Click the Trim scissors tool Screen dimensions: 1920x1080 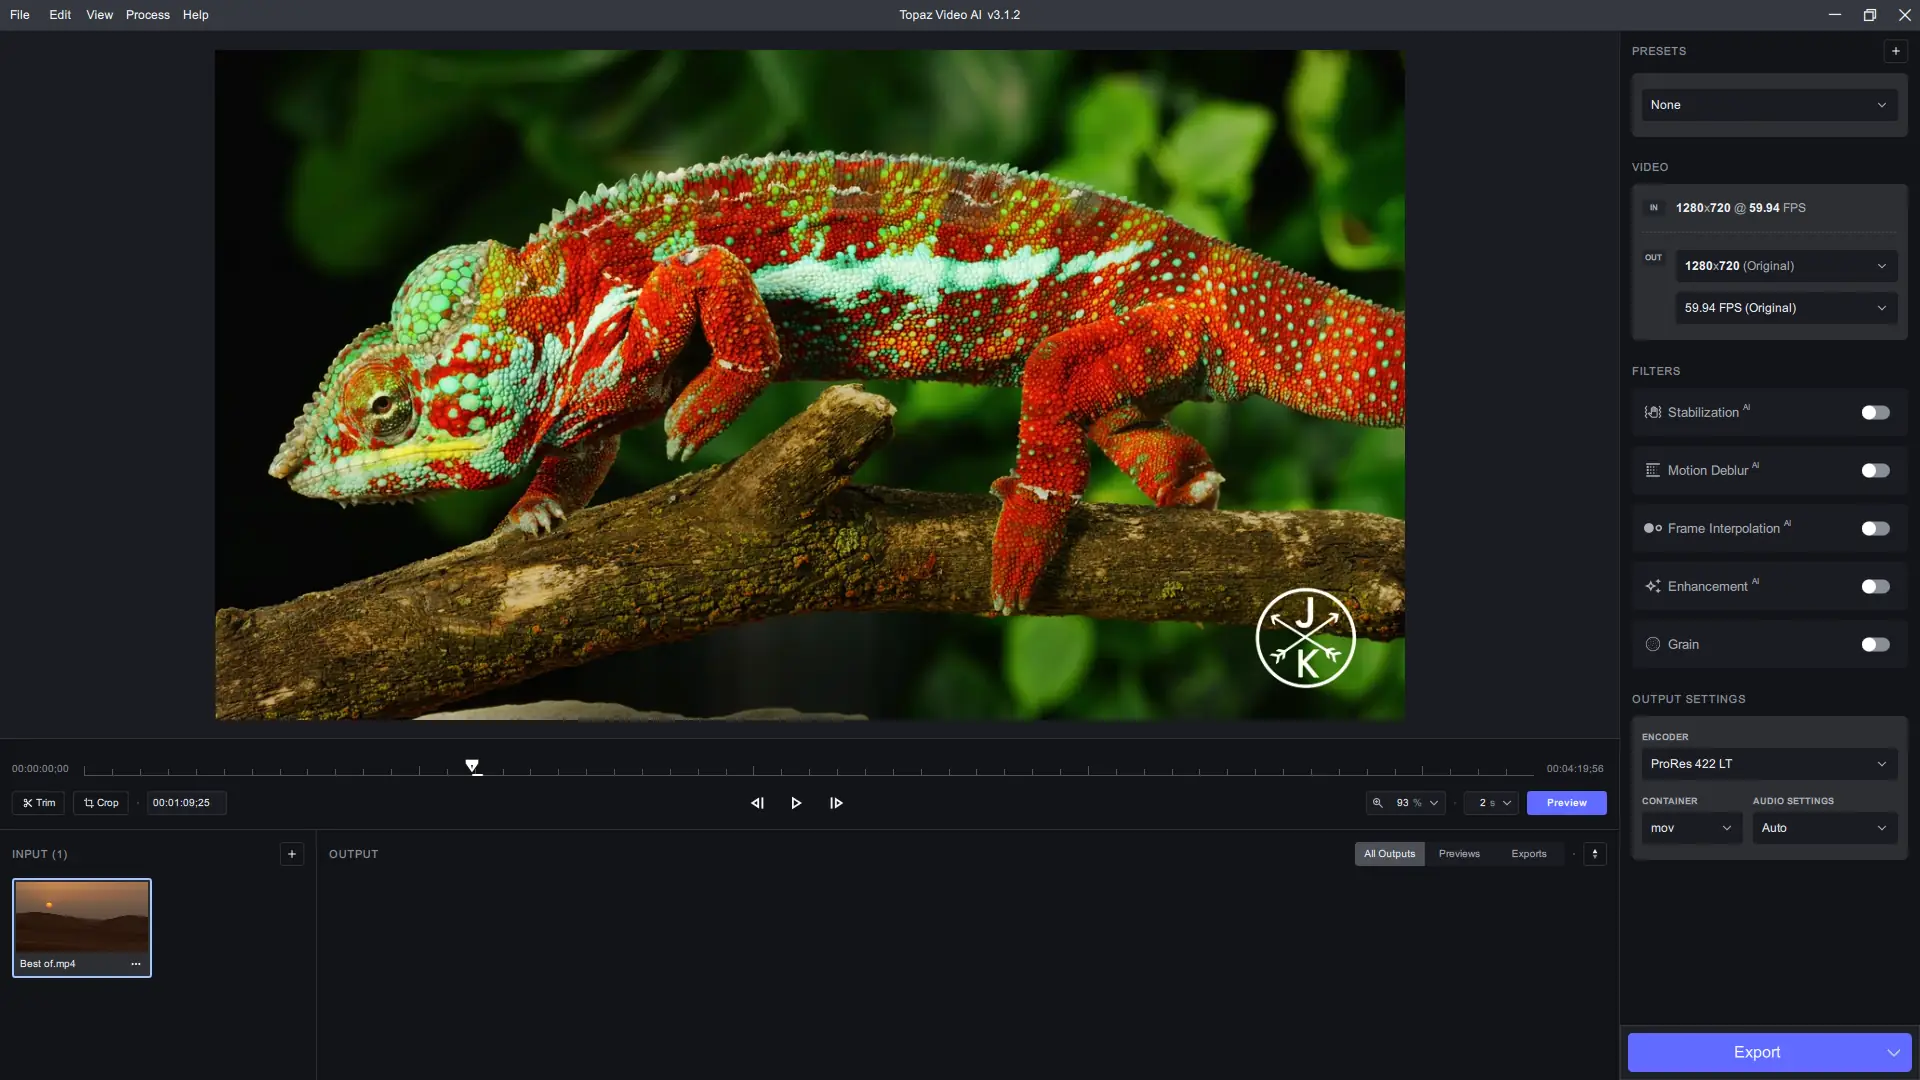pos(39,803)
